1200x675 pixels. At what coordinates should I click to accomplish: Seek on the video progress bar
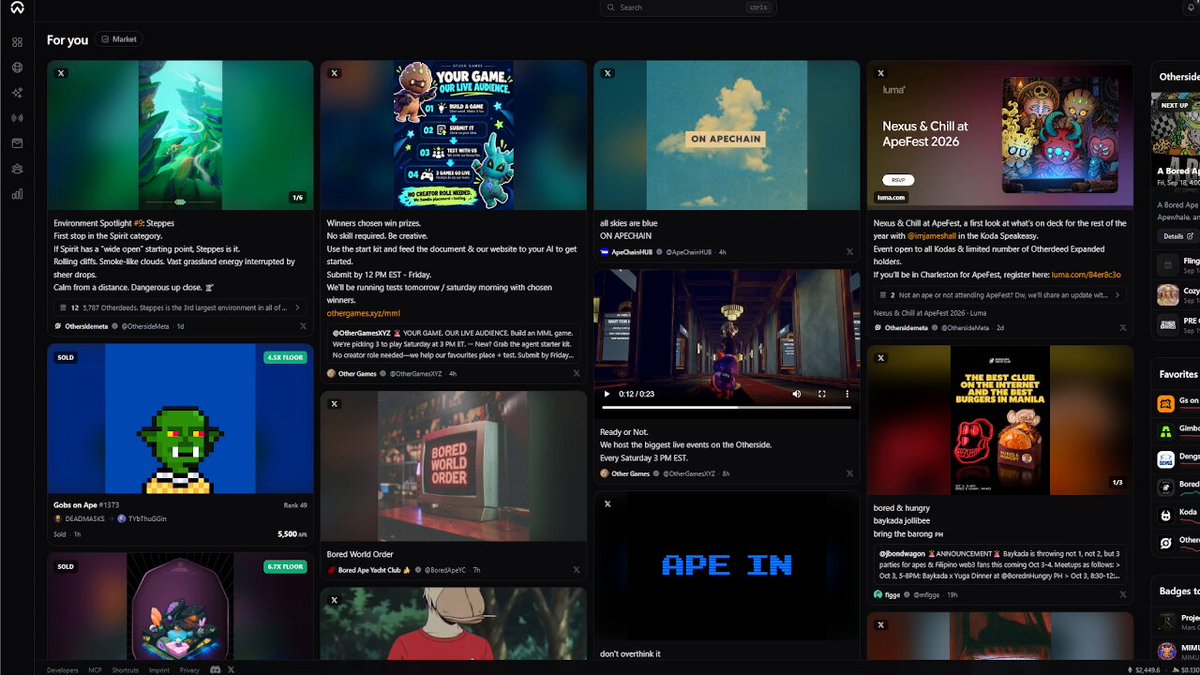tap(727, 407)
